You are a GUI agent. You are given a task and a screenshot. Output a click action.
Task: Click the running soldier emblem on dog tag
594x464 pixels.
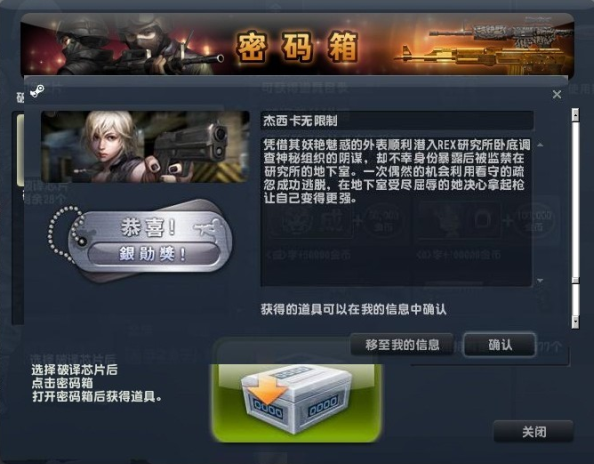pos(208,228)
